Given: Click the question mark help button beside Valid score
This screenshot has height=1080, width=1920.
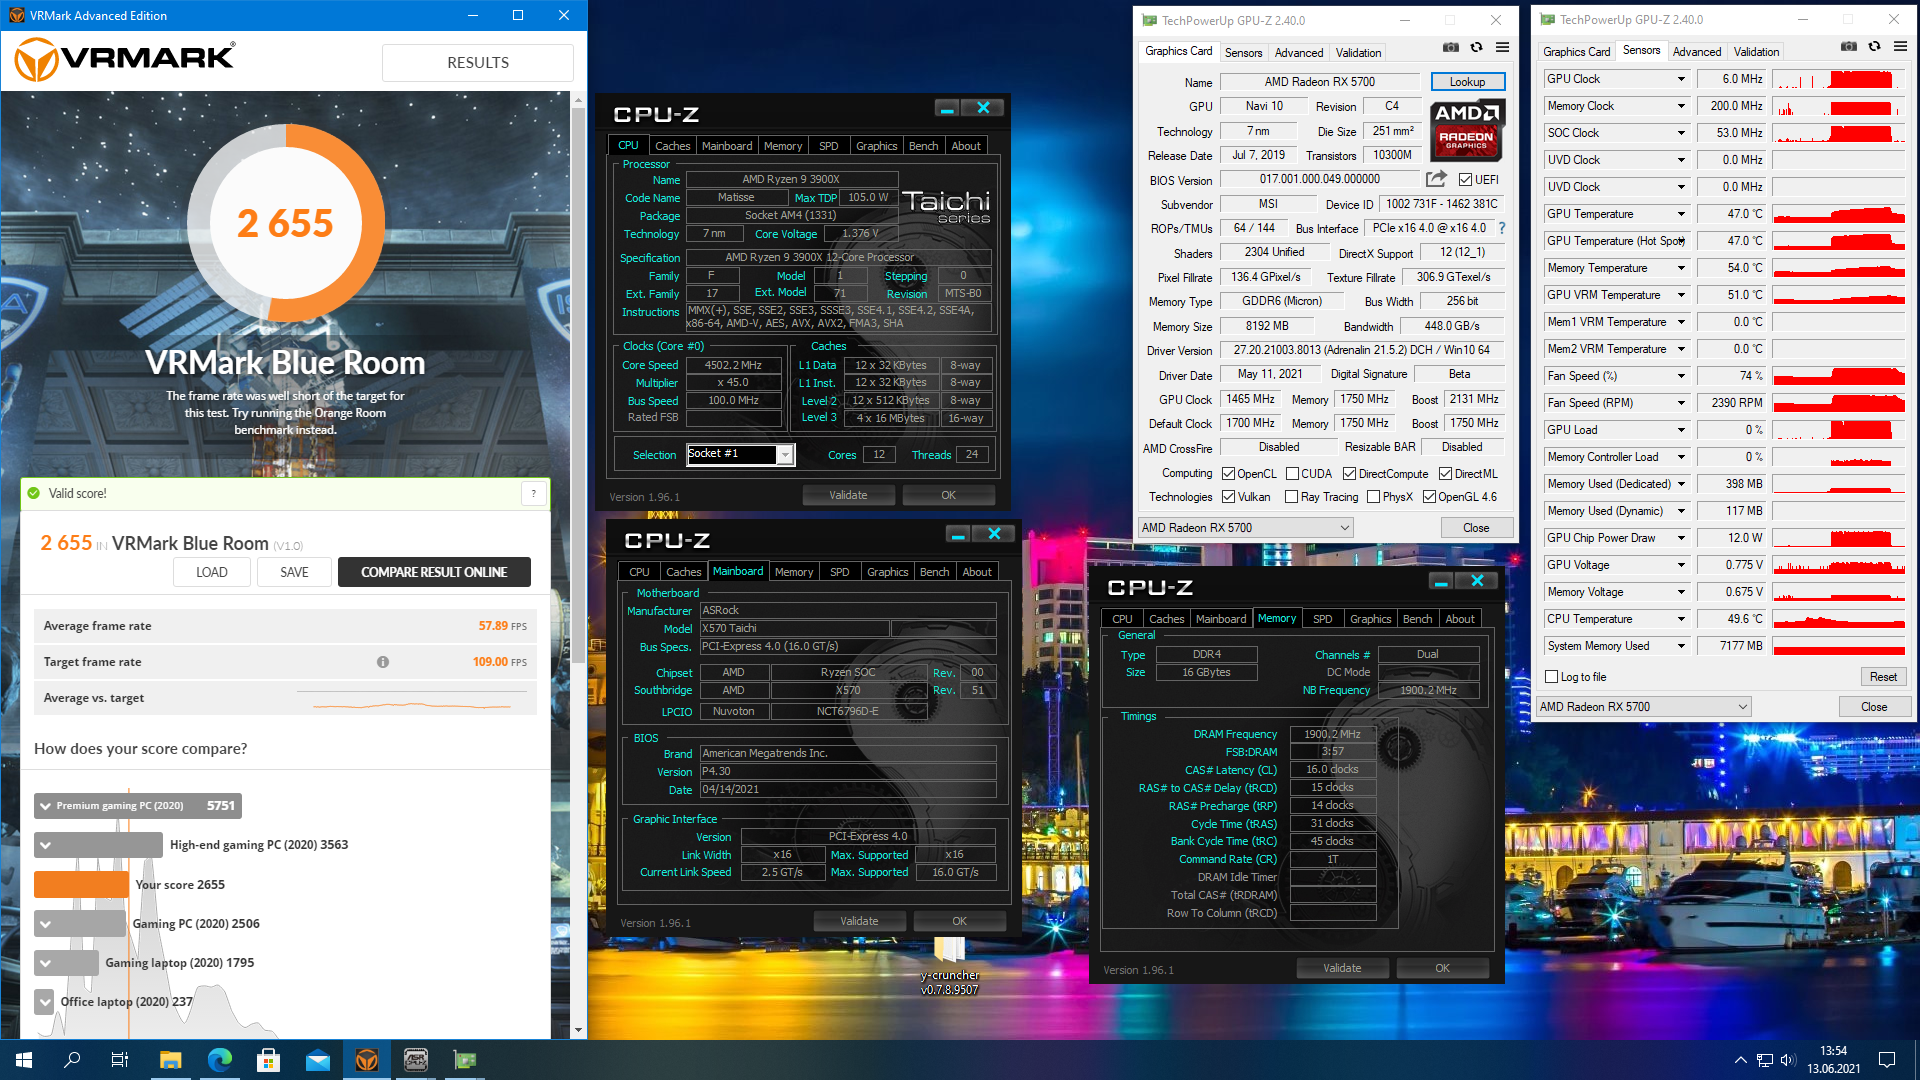Looking at the screenshot, I should click(534, 493).
